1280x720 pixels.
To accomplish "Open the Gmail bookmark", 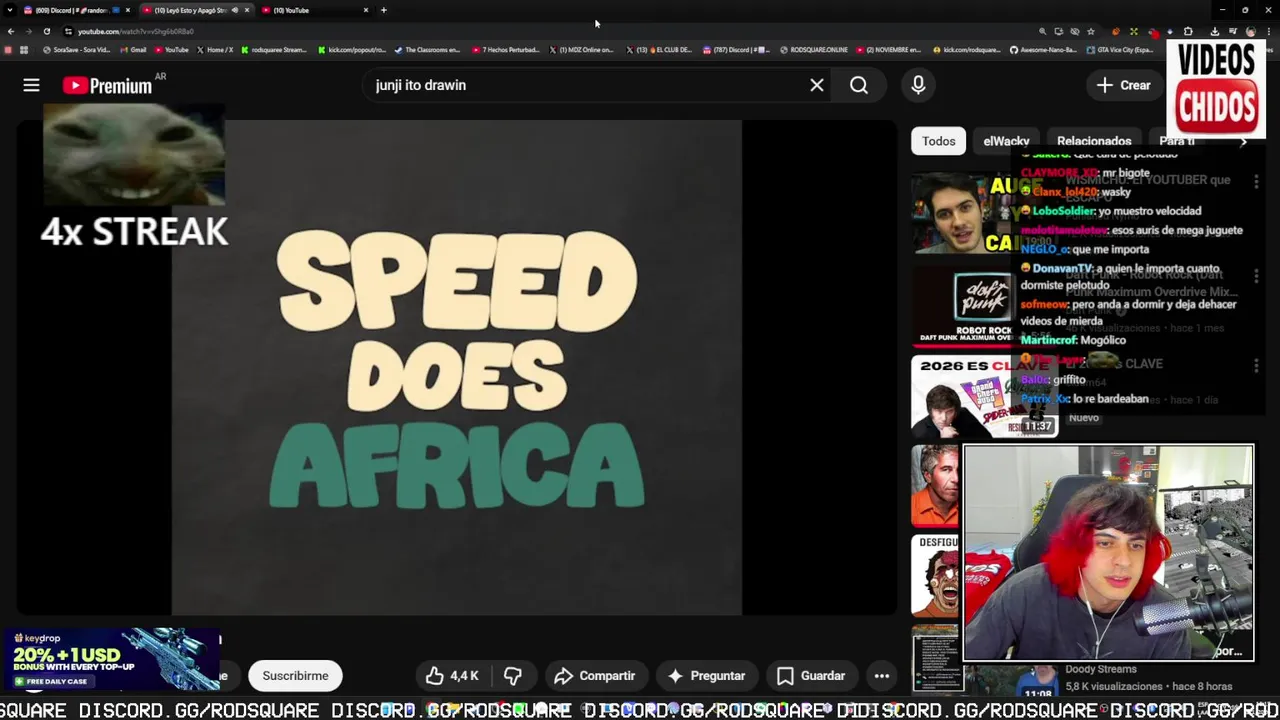I will coord(134,50).
